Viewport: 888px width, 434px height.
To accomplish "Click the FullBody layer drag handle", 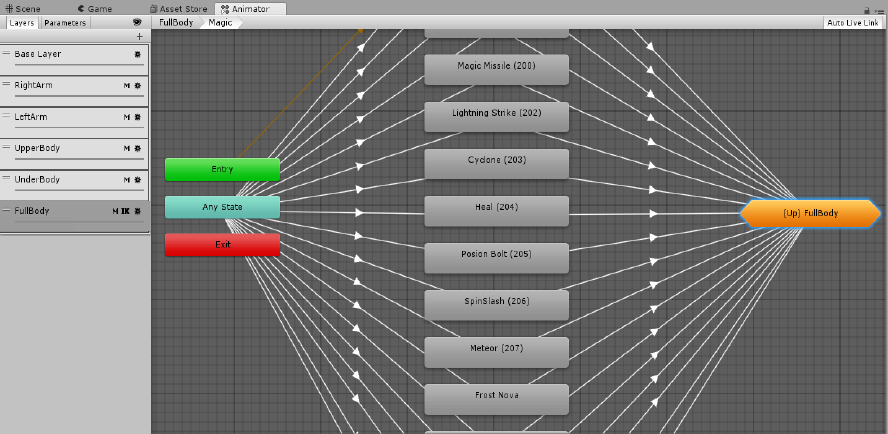I will [7, 210].
